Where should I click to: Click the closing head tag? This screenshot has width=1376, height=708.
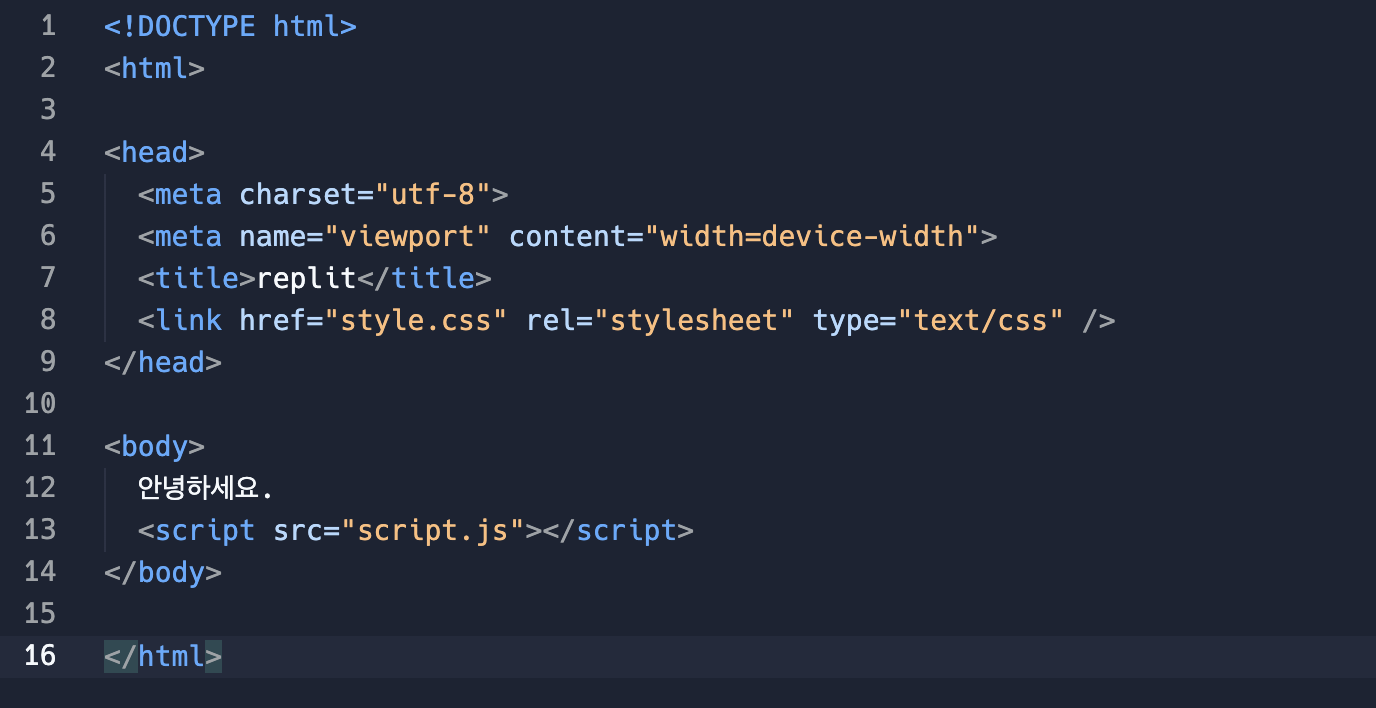162,362
